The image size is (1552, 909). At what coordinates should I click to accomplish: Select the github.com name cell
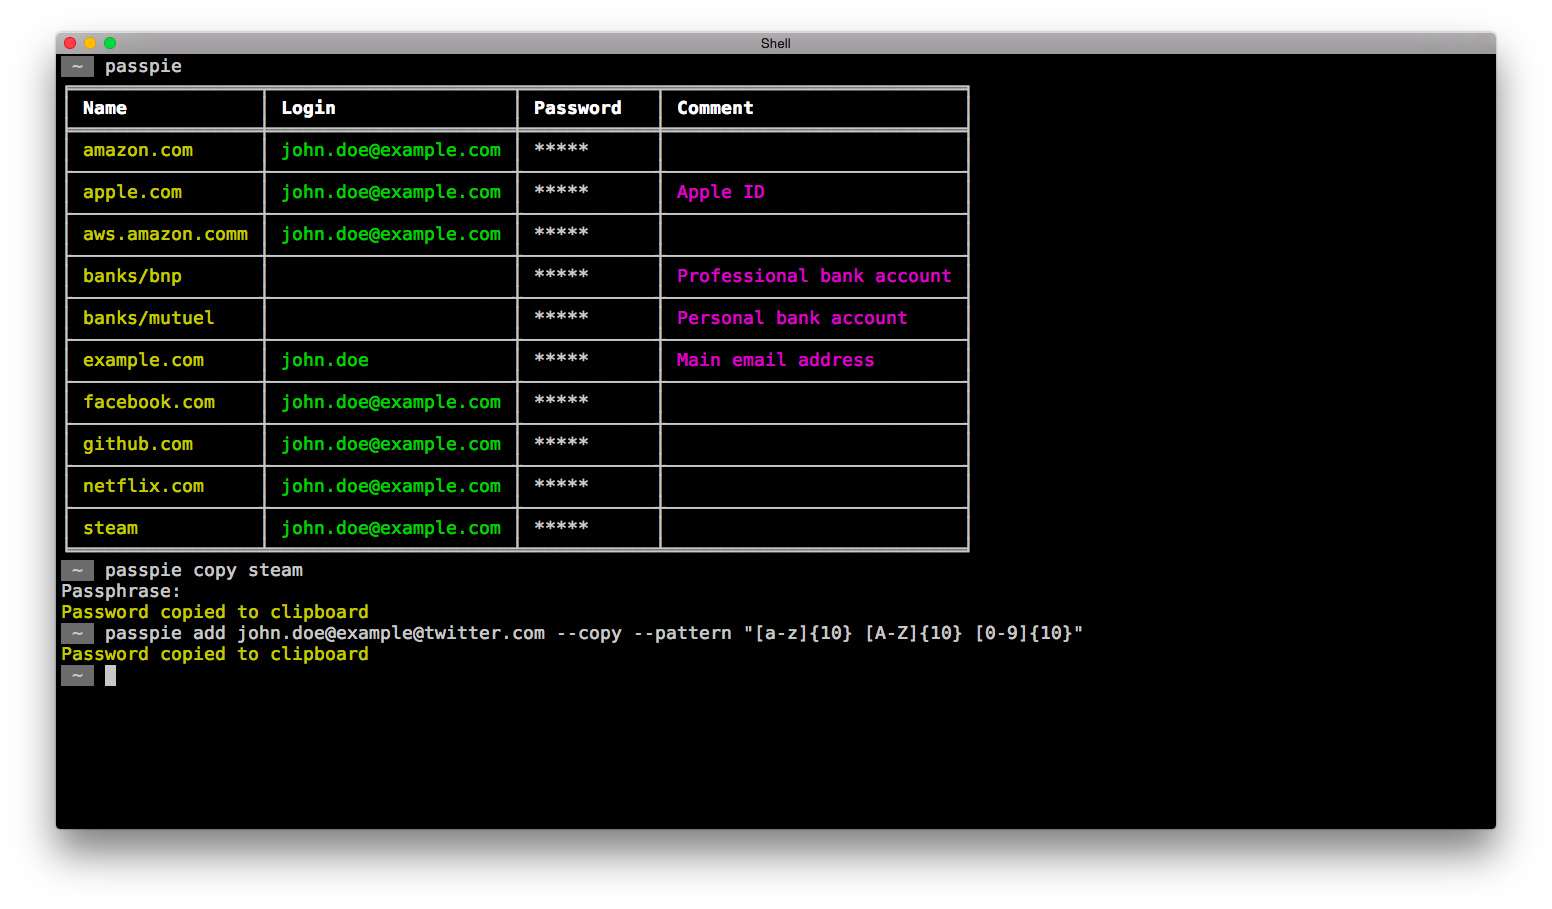pyautogui.click(x=138, y=444)
